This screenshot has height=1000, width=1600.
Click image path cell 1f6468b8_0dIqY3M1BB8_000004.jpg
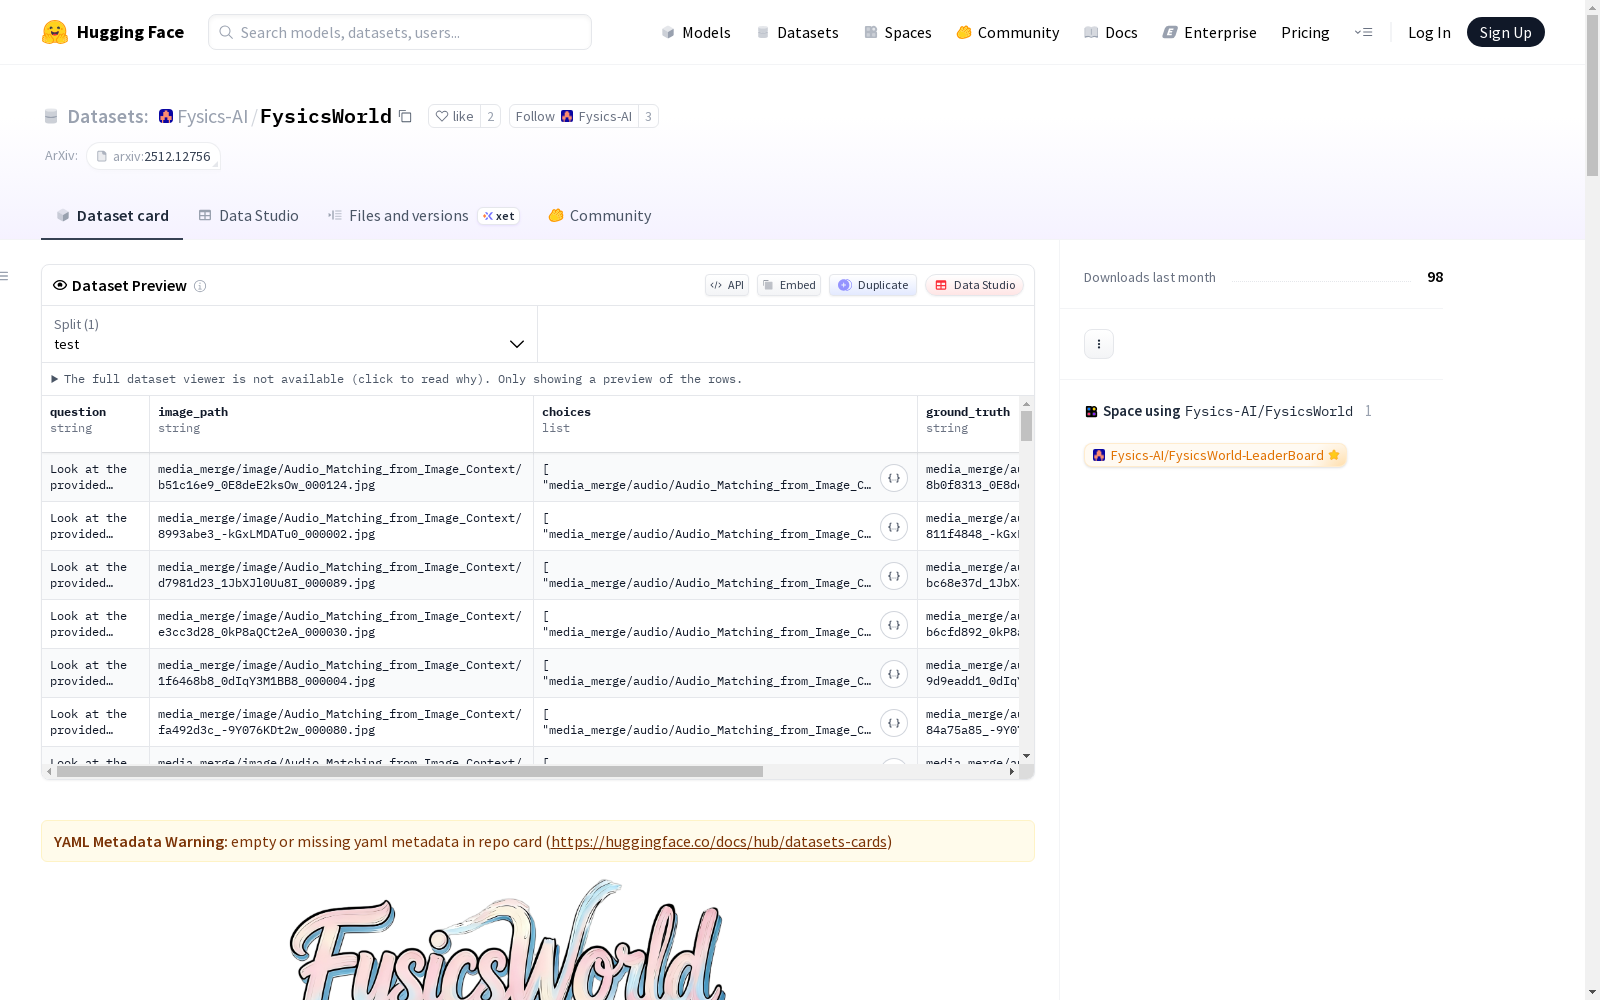point(342,674)
